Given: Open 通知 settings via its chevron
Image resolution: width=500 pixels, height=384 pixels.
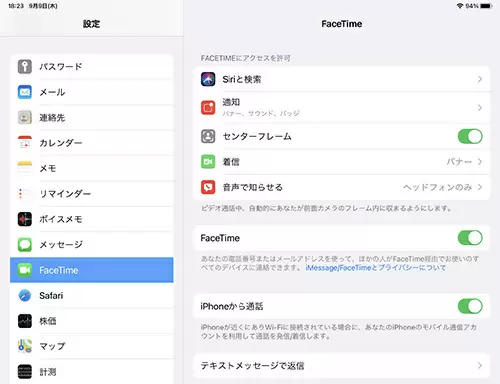Looking at the screenshot, I should (x=480, y=108).
